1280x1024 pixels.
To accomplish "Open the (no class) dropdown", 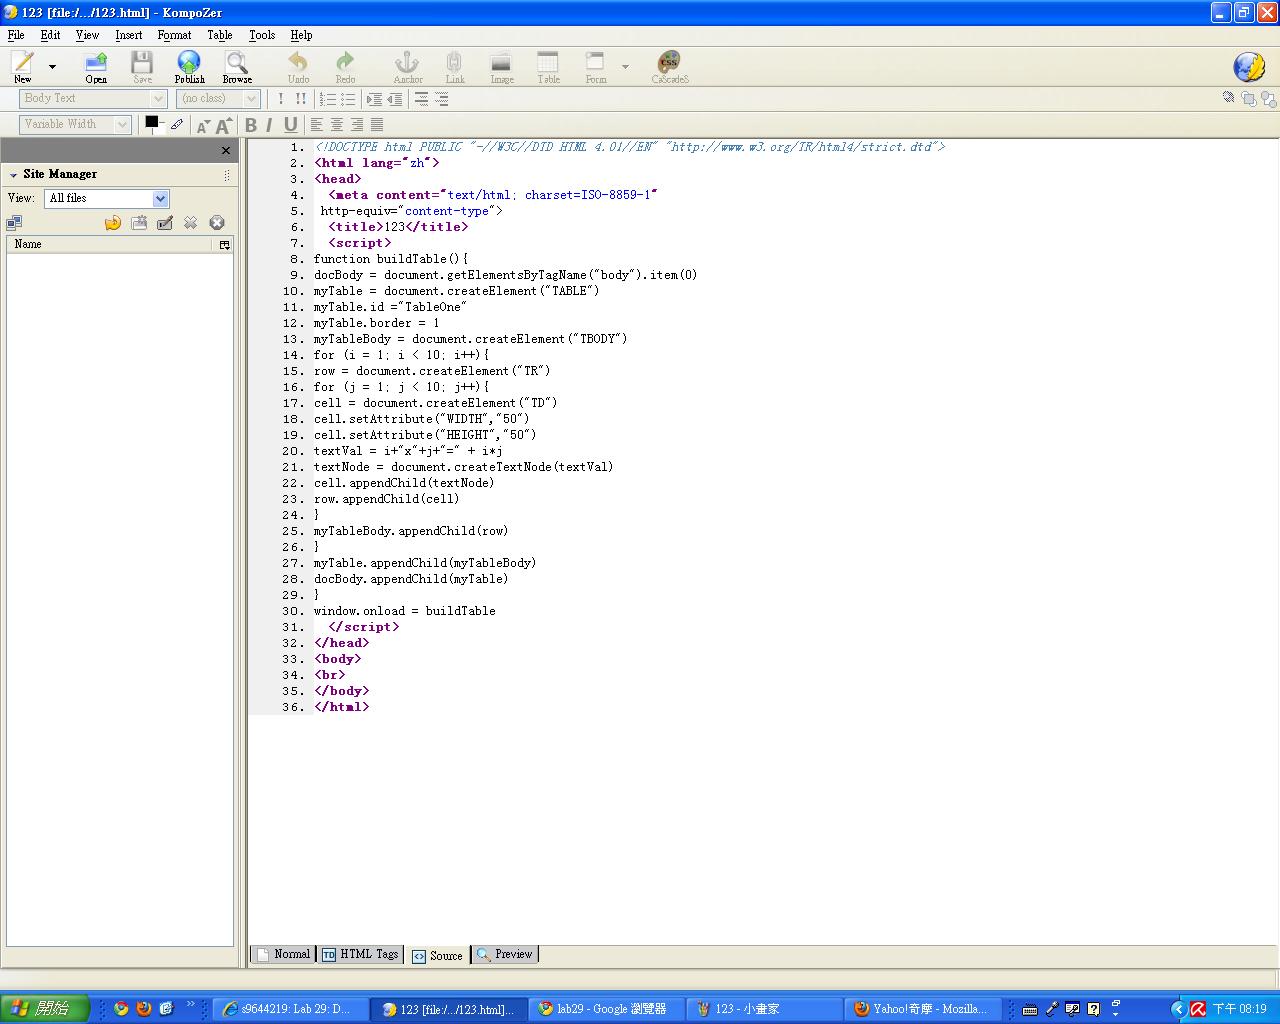I will [218, 98].
